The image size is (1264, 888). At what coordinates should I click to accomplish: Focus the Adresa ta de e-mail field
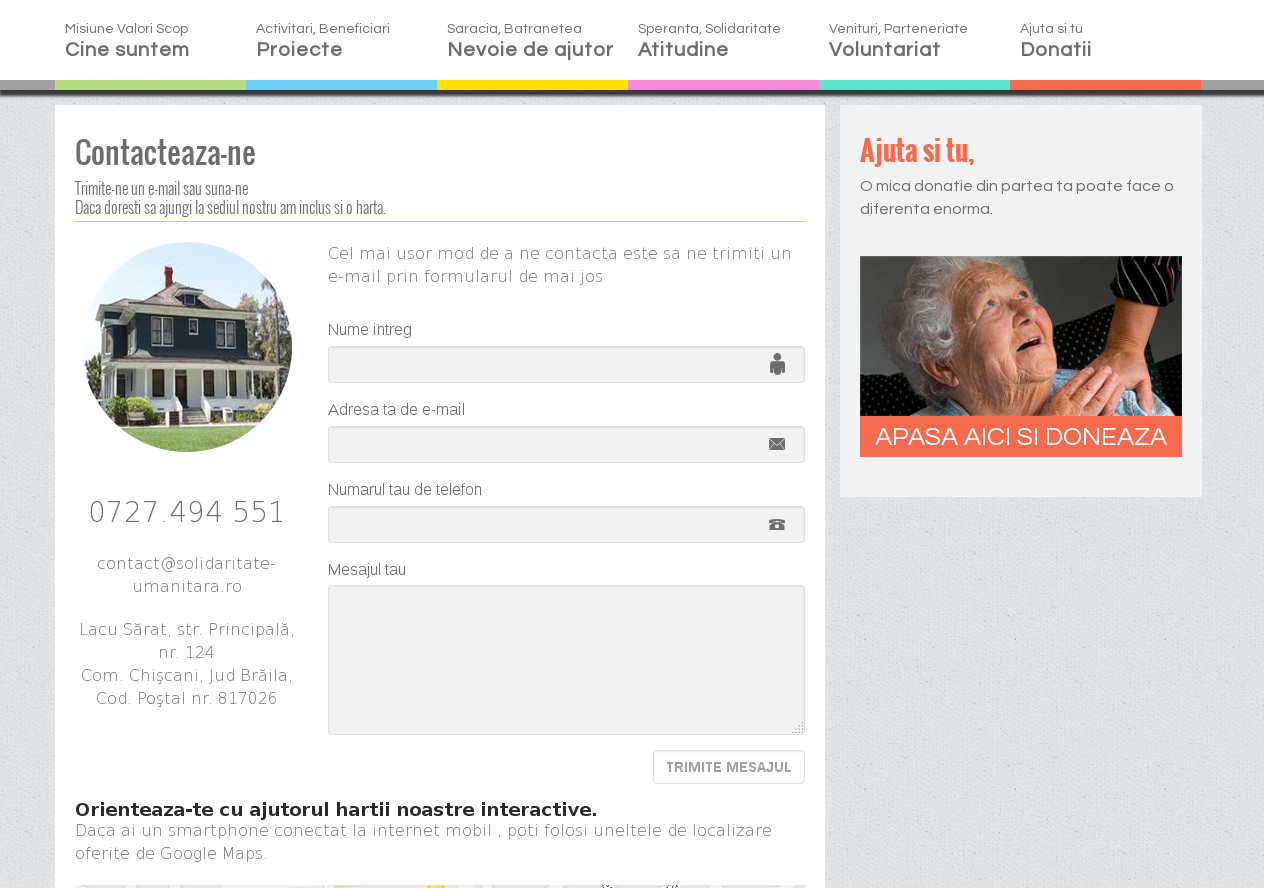click(566, 444)
